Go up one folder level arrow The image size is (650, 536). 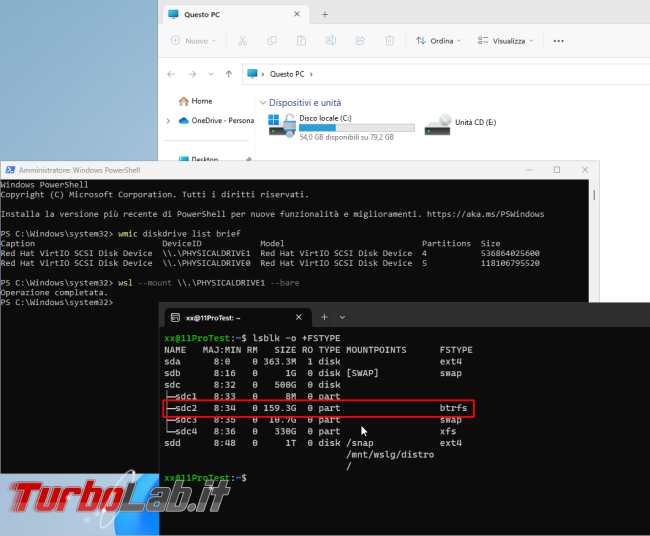click(229, 74)
